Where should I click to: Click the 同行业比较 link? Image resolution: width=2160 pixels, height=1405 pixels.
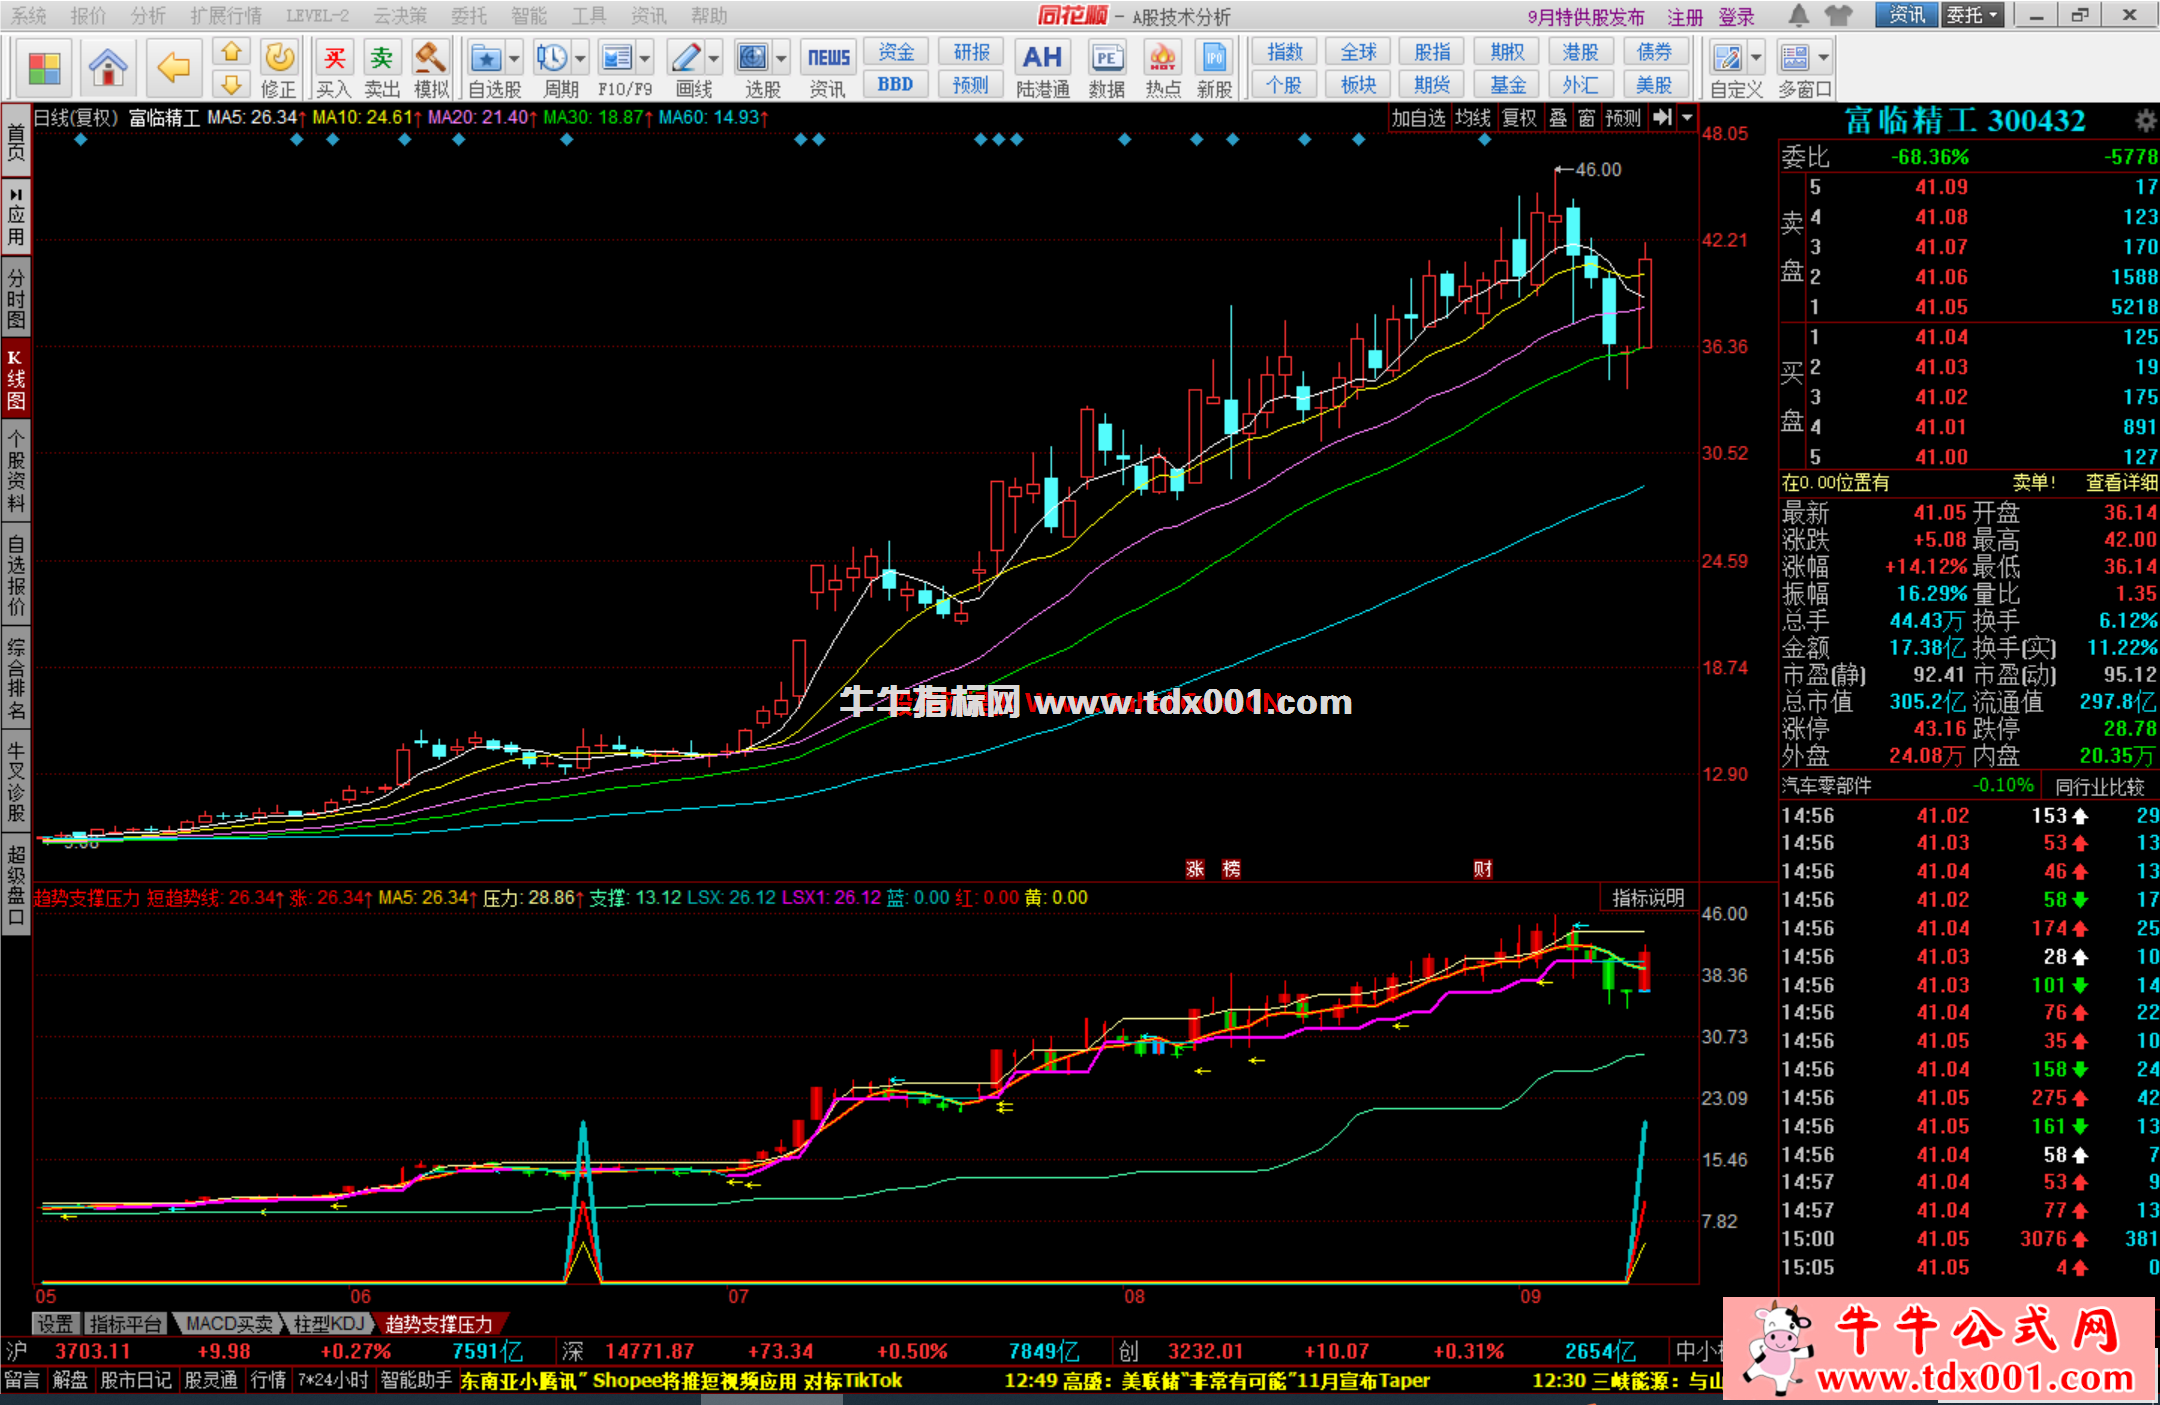[2100, 787]
